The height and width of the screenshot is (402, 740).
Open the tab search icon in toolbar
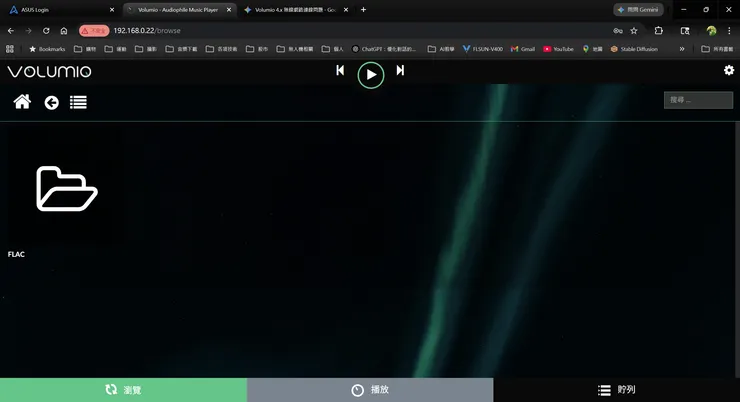pyautogui.click(x=685, y=31)
